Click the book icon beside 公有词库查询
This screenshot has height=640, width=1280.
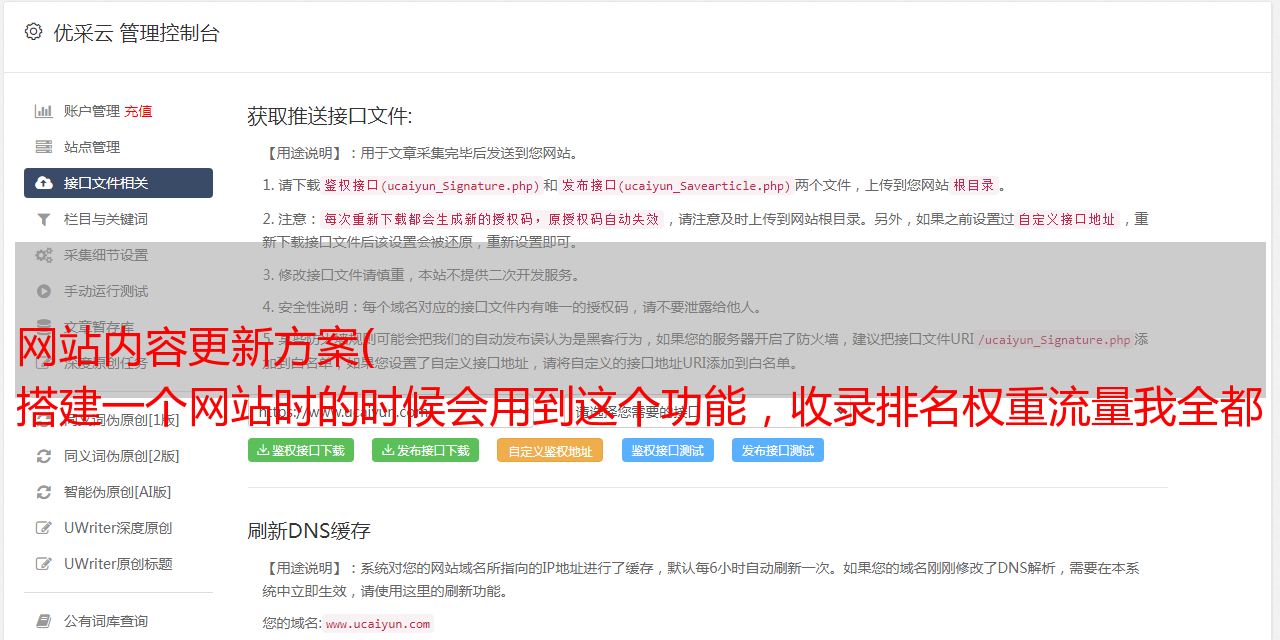(44, 621)
